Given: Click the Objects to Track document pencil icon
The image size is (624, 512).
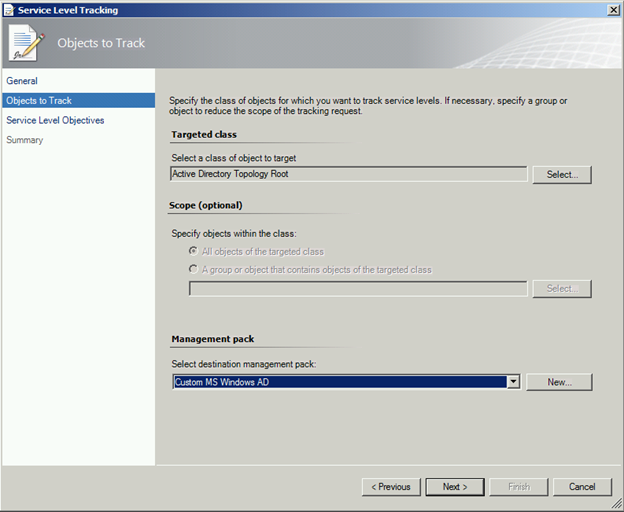Looking at the screenshot, I should tap(26, 43).
